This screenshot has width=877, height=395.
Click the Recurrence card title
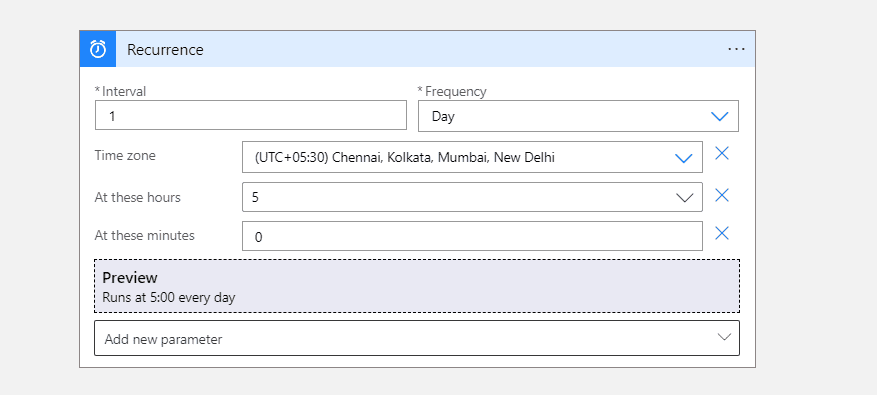tap(165, 50)
